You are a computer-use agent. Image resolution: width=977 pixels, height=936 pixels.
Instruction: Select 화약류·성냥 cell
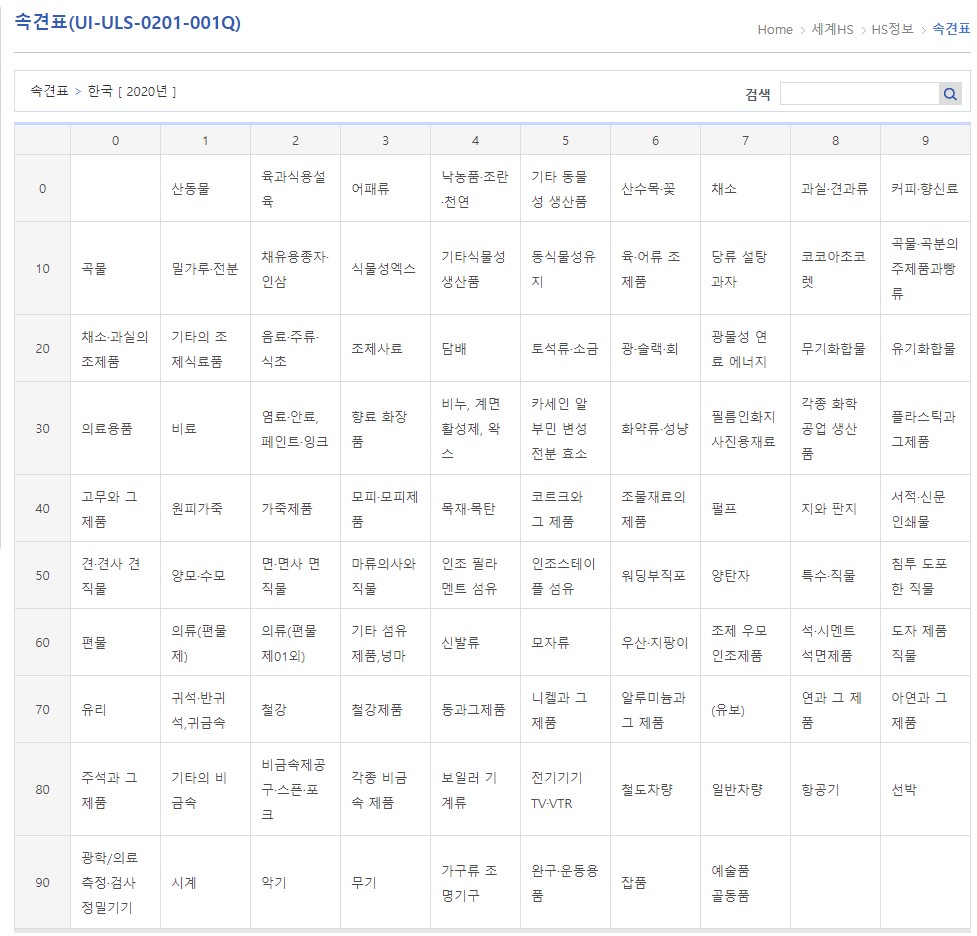pos(654,429)
